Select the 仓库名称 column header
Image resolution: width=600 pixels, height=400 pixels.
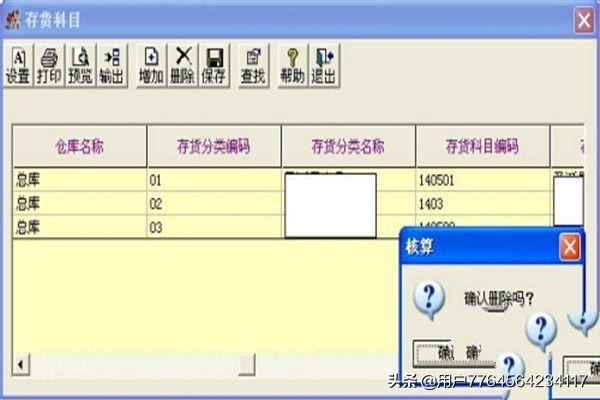coord(80,146)
